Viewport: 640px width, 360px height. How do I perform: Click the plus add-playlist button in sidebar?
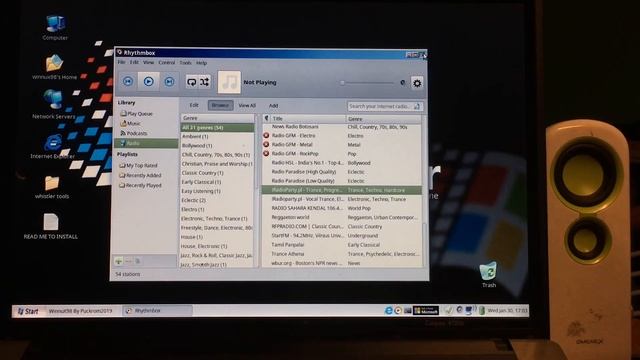coord(119,261)
